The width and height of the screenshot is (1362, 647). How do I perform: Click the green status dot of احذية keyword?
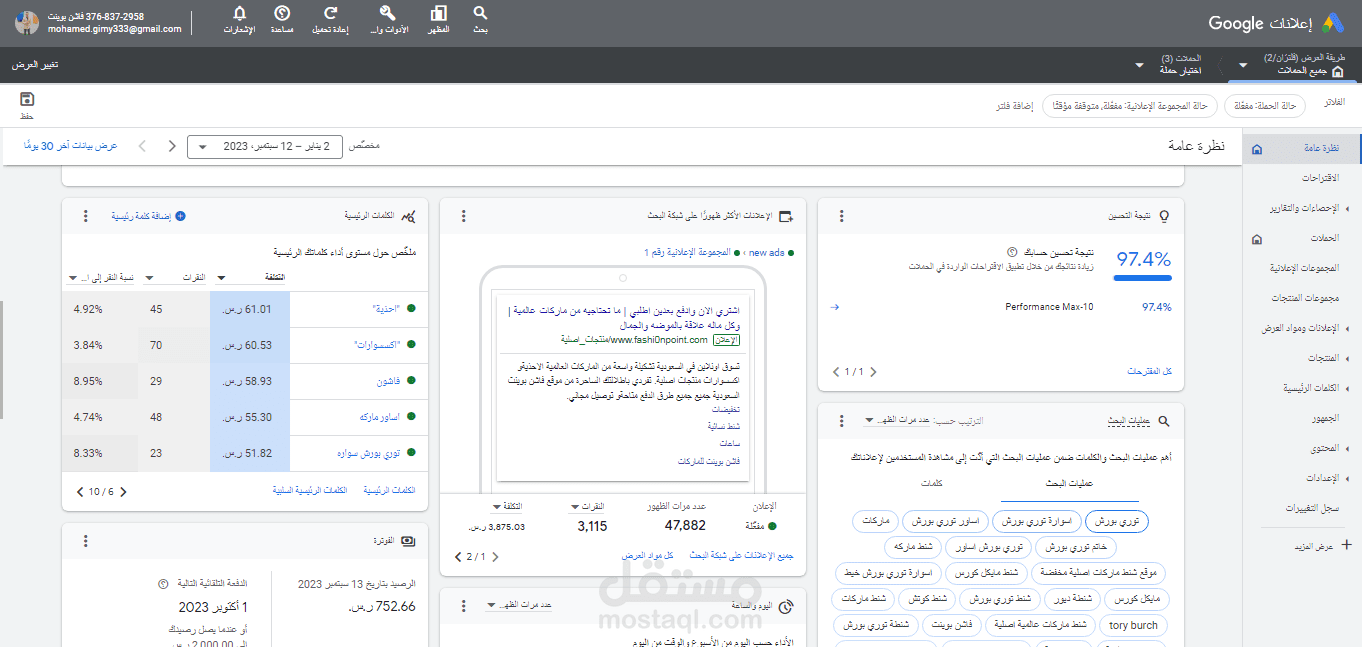(411, 309)
